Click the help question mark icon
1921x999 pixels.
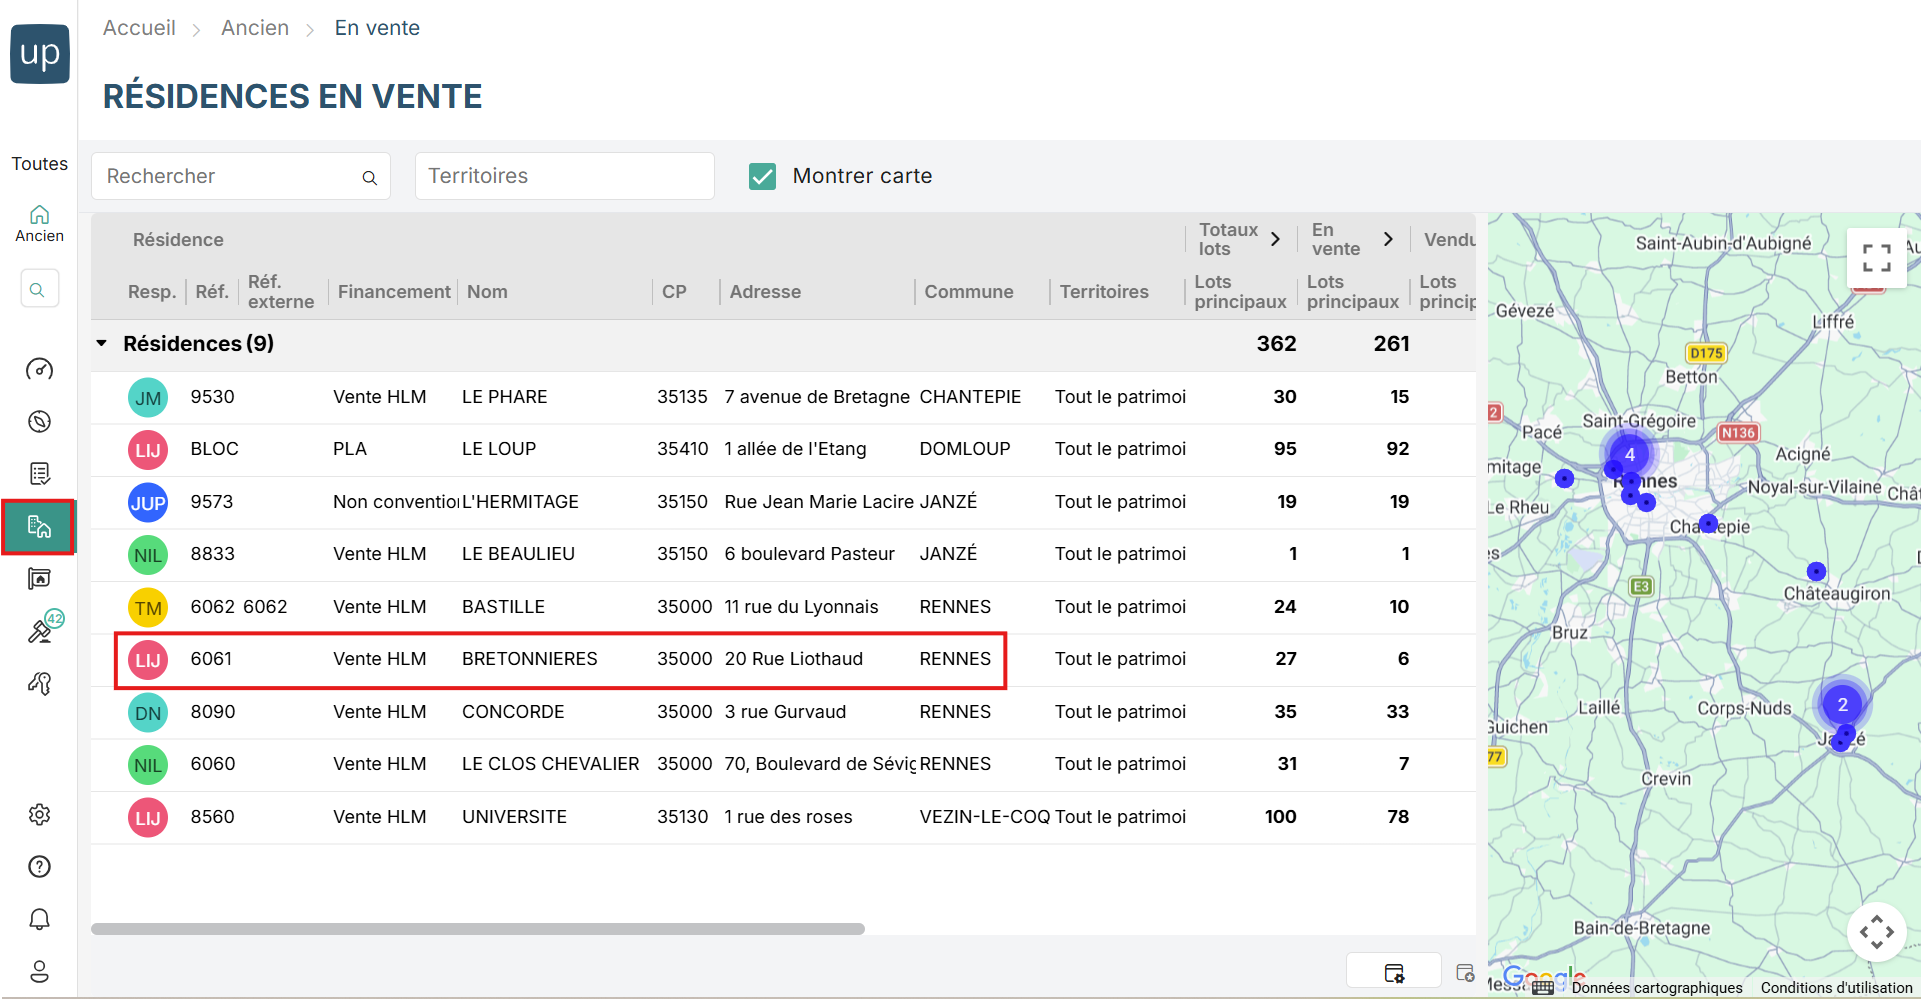[39, 867]
